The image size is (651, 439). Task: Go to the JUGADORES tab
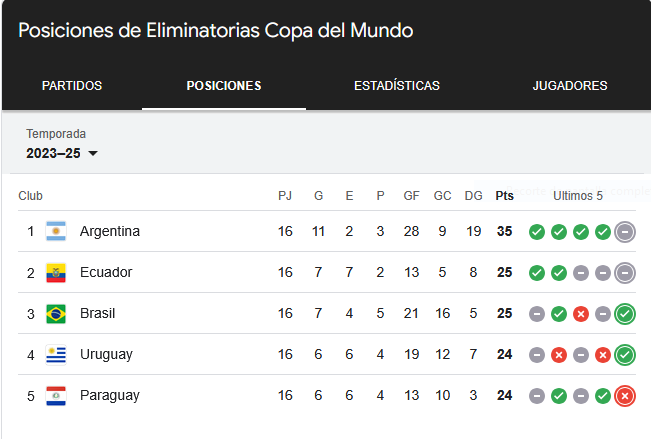tap(570, 86)
